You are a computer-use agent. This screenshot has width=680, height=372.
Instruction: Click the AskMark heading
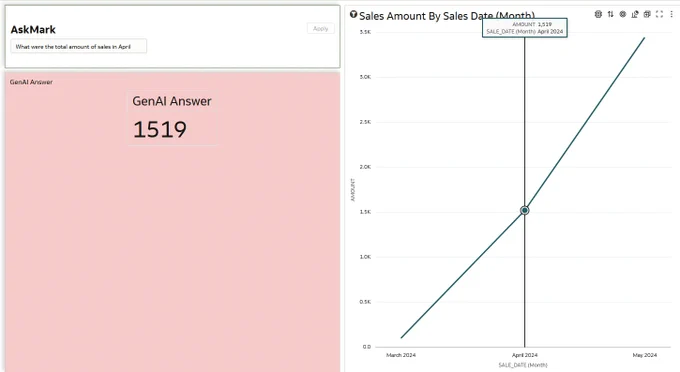pos(33,29)
